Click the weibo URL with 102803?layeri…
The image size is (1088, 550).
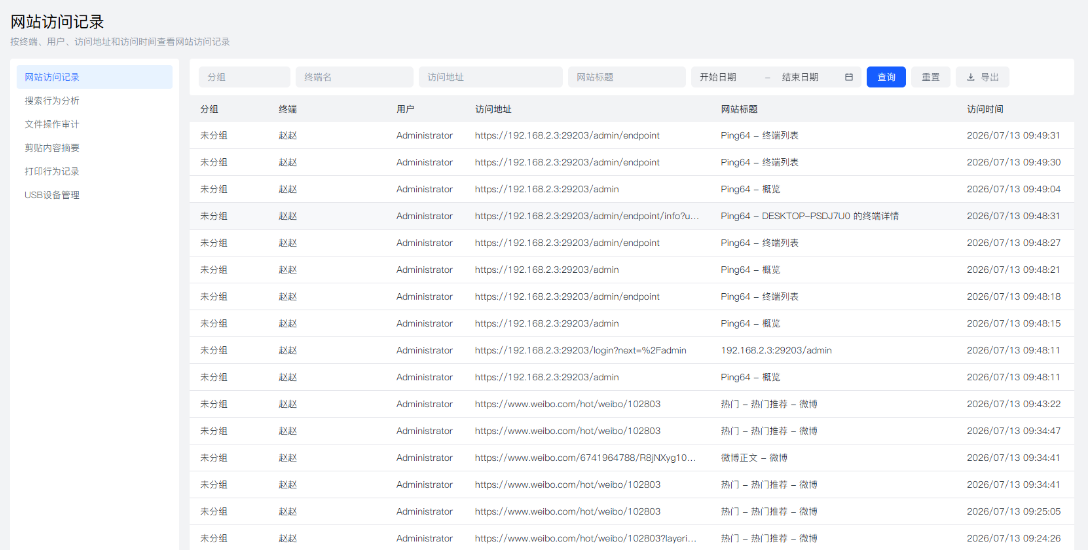click(586, 538)
